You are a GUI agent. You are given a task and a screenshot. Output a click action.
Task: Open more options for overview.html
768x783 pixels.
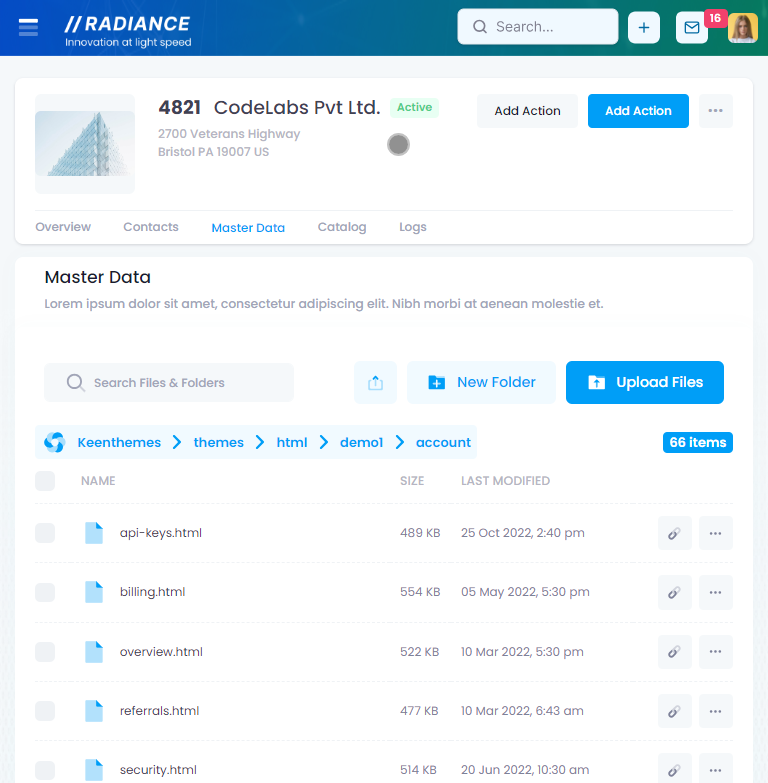tap(715, 652)
